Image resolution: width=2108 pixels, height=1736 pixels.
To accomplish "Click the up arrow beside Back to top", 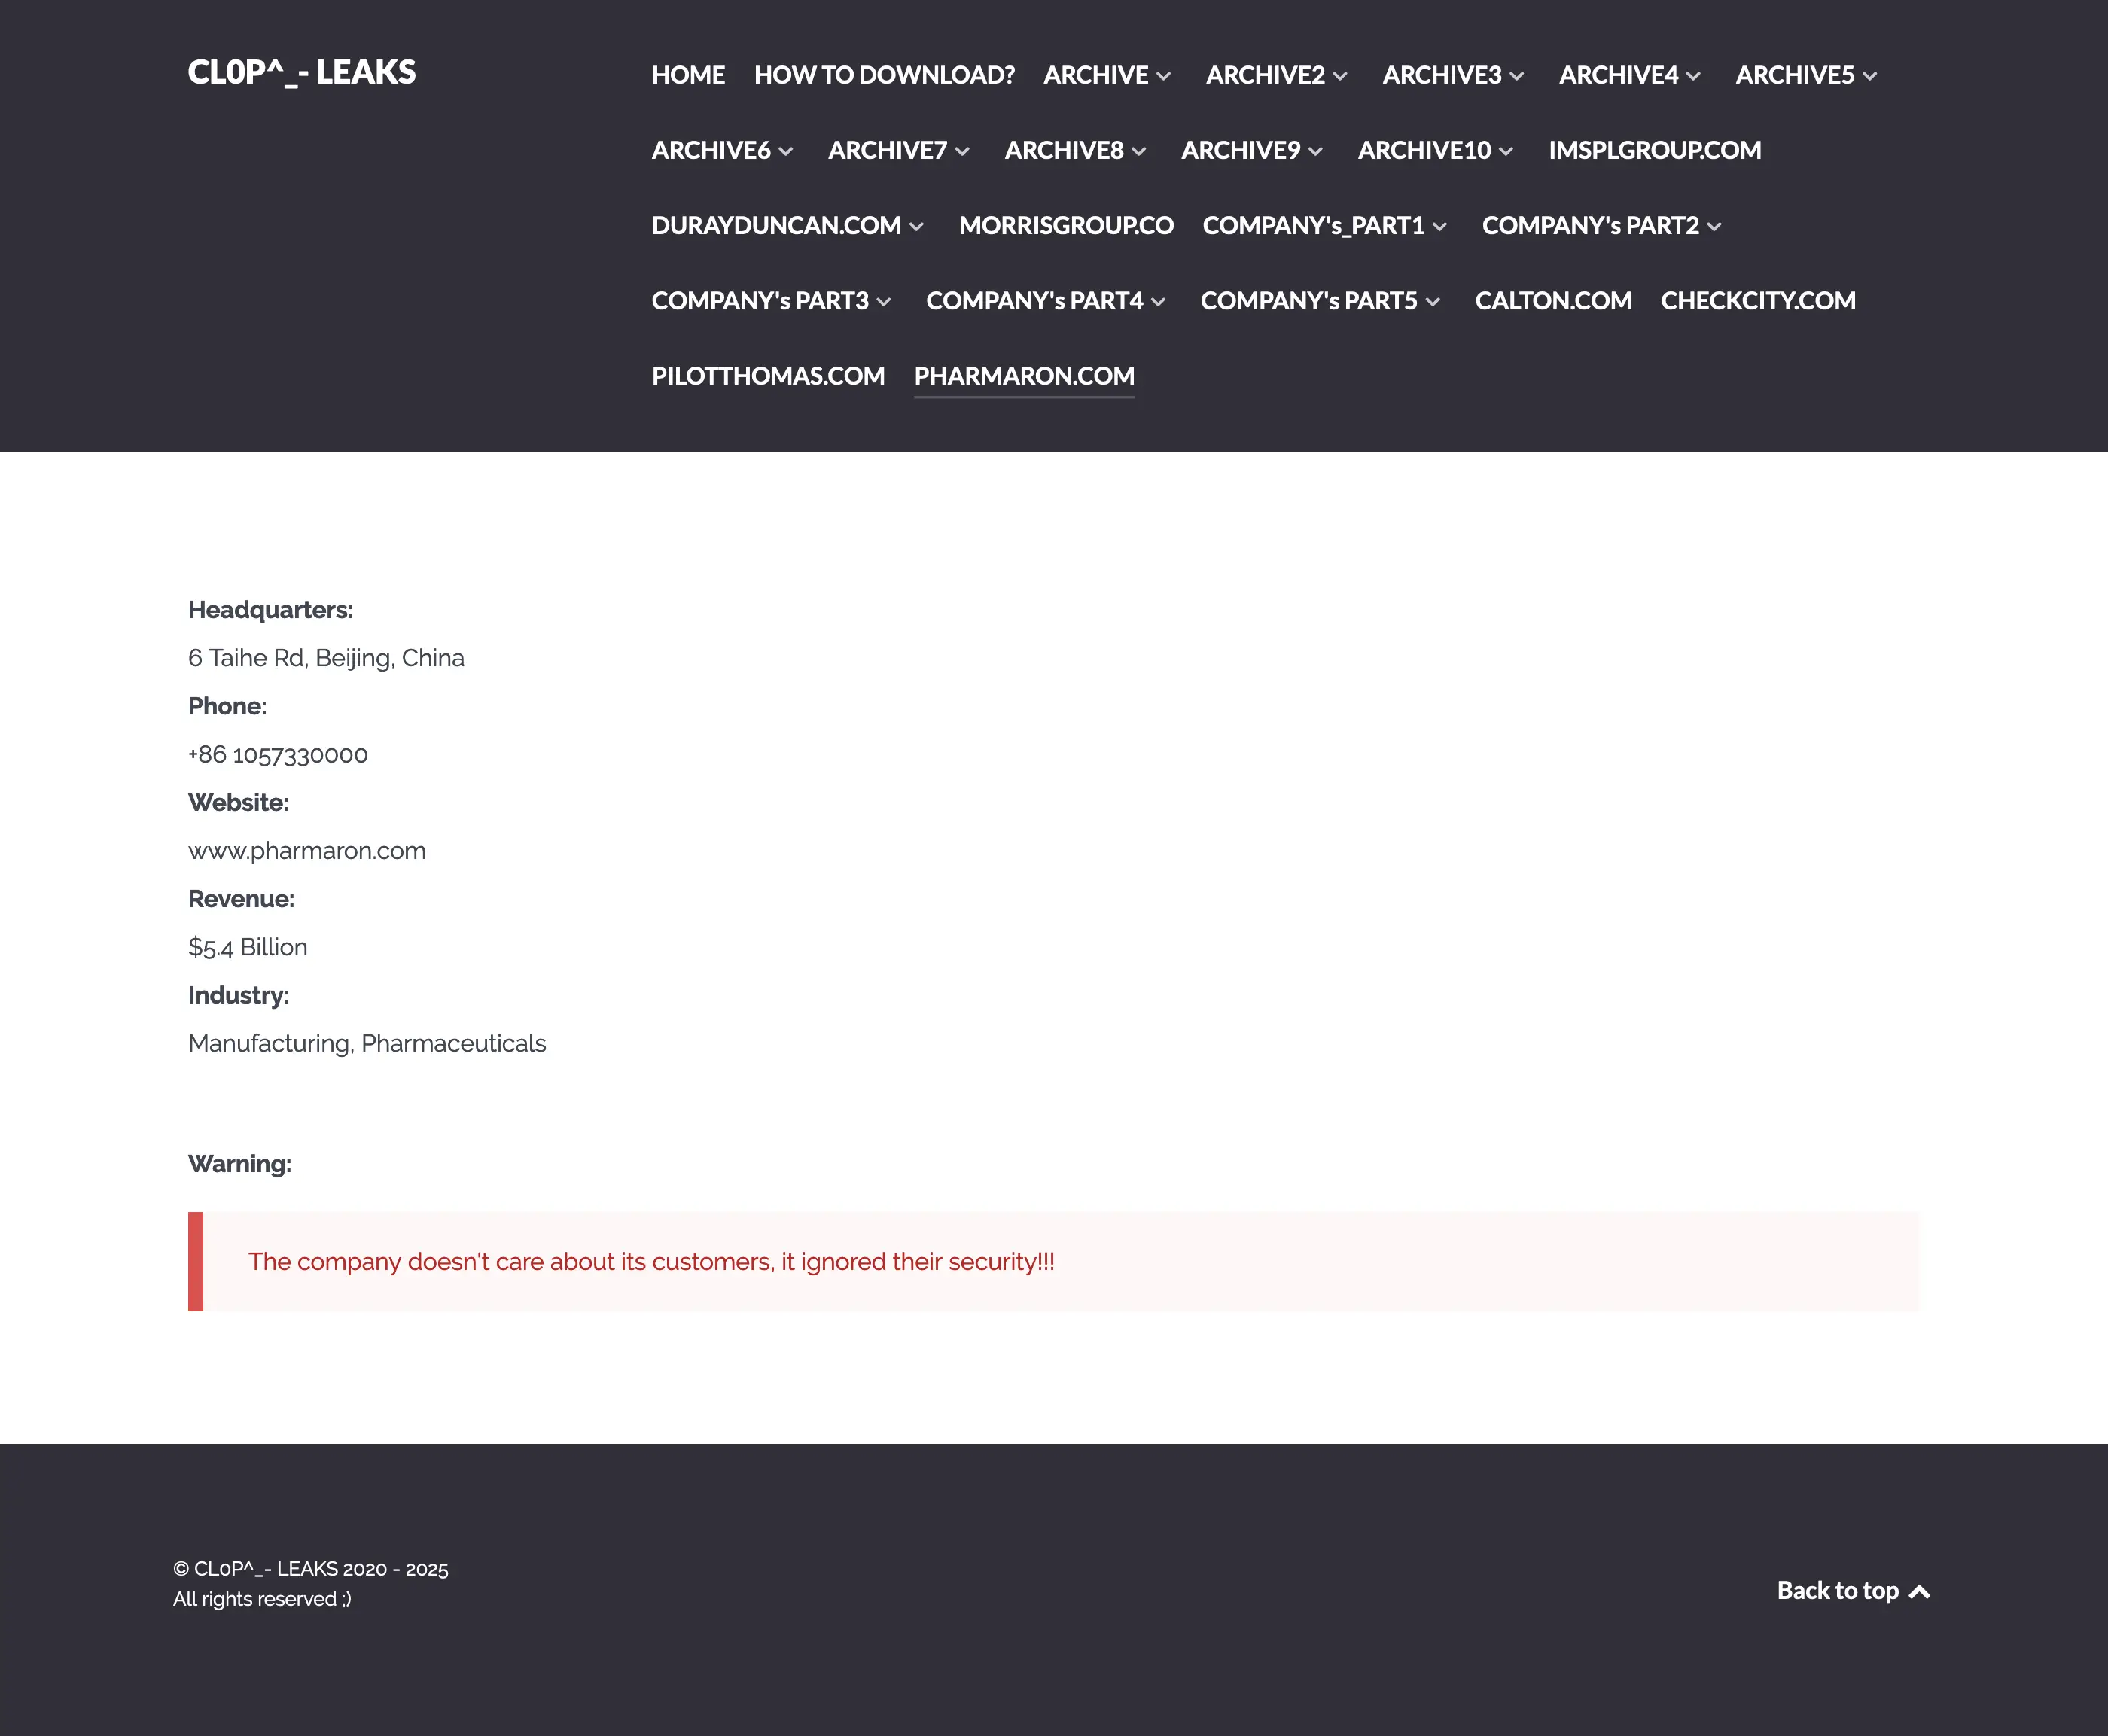I will click(1919, 1592).
